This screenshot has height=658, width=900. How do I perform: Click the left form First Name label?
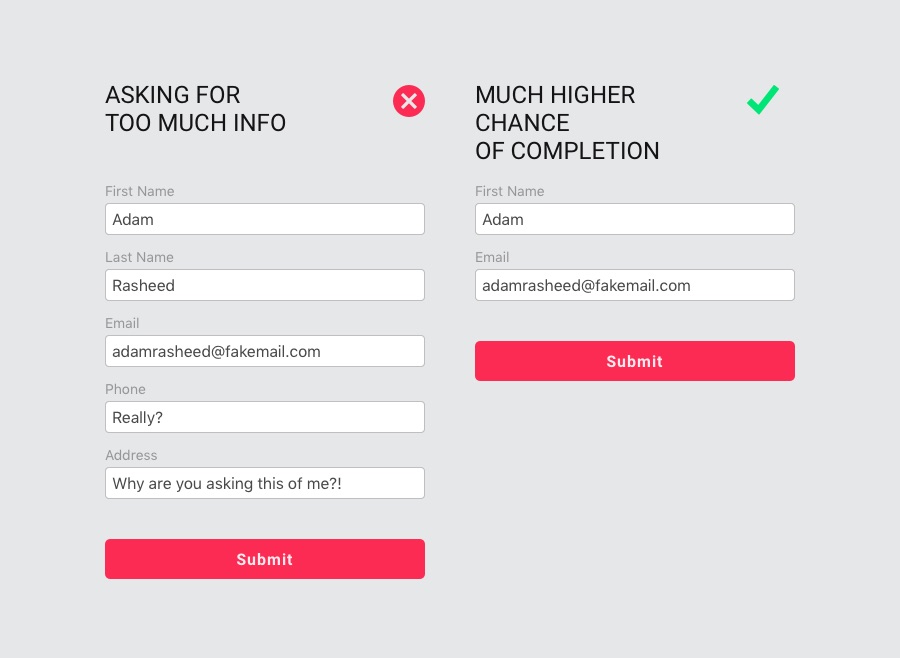[x=139, y=191]
